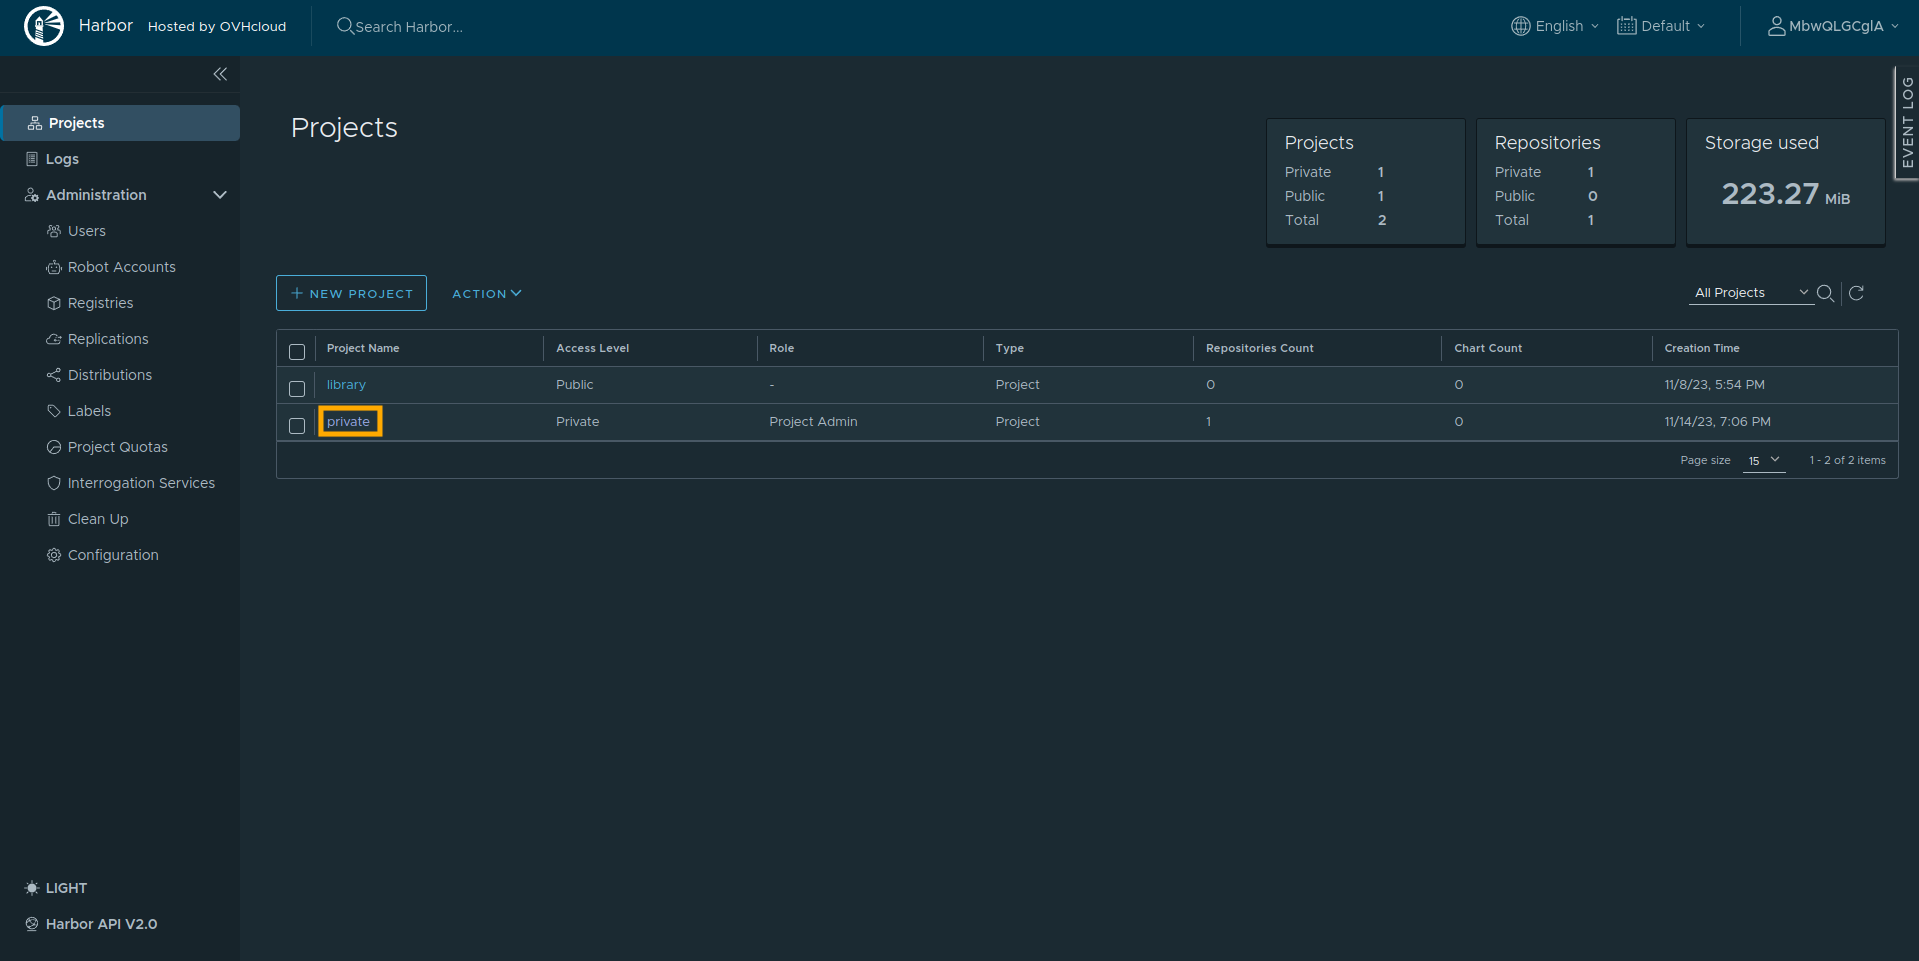Click the Replications cloud icon
Viewport: 1919px width, 961px height.
pyautogui.click(x=54, y=339)
